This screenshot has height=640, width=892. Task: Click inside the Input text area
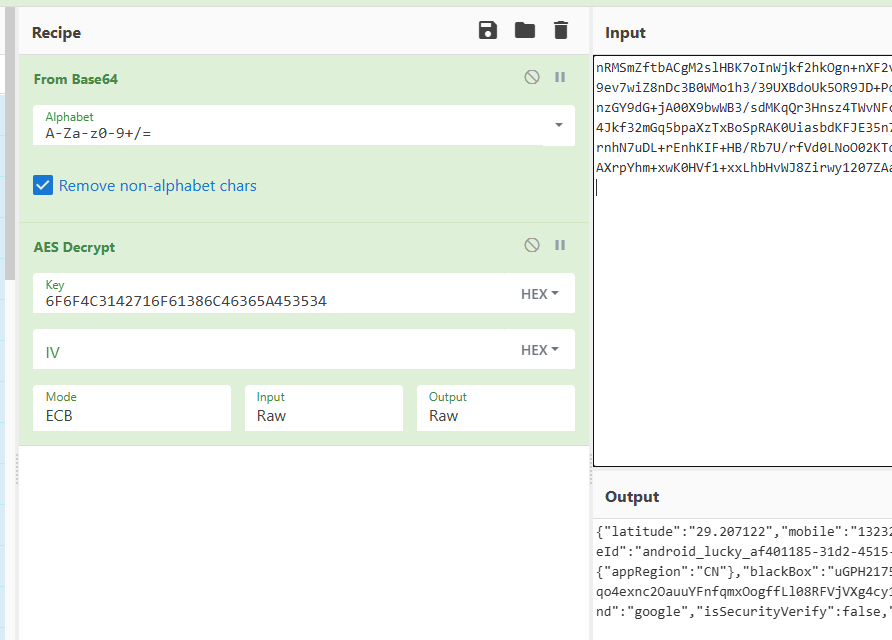[x=742, y=320]
